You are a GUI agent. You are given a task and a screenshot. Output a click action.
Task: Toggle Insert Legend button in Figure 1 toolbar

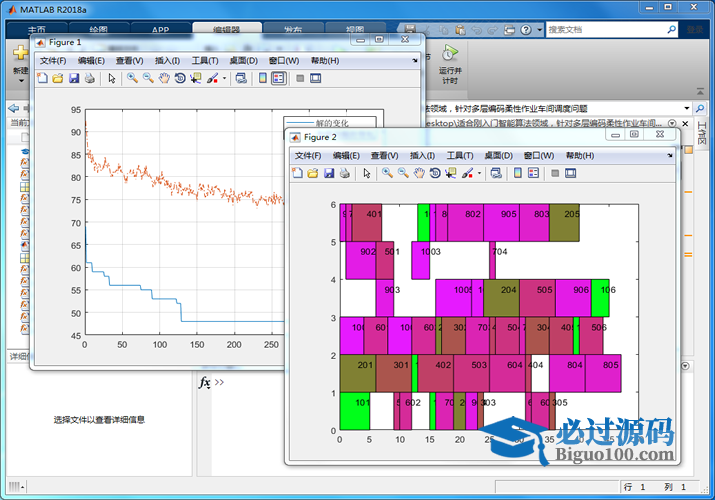pyautogui.click(x=278, y=78)
